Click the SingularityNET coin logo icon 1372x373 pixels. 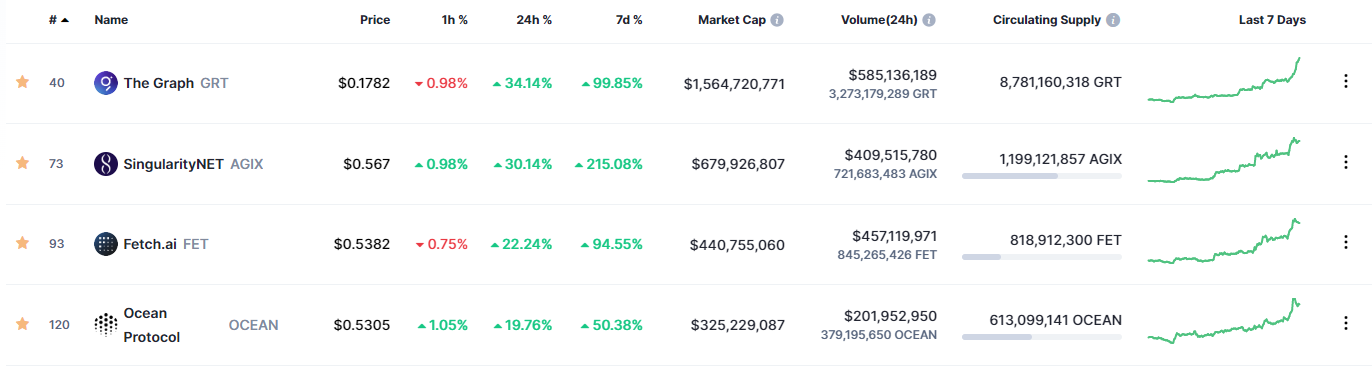(105, 163)
